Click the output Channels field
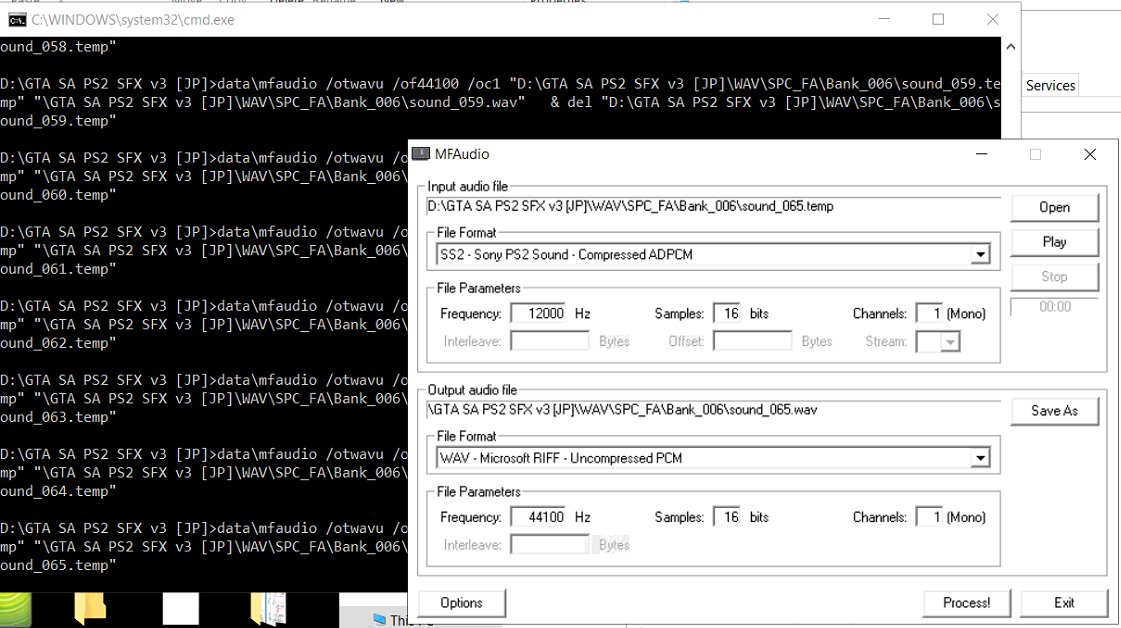 tap(930, 517)
